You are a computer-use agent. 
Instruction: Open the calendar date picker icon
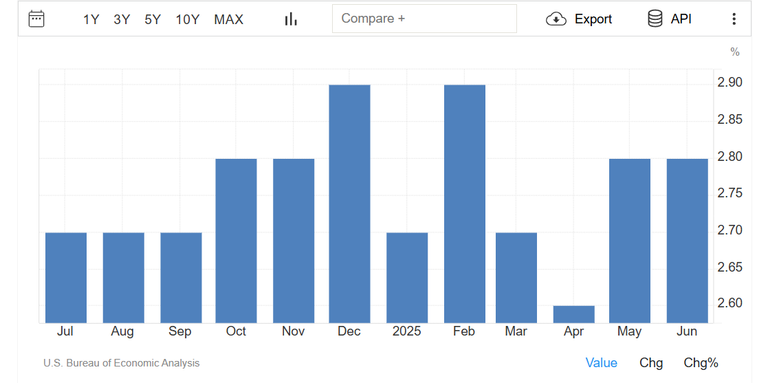(x=37, y=19)
